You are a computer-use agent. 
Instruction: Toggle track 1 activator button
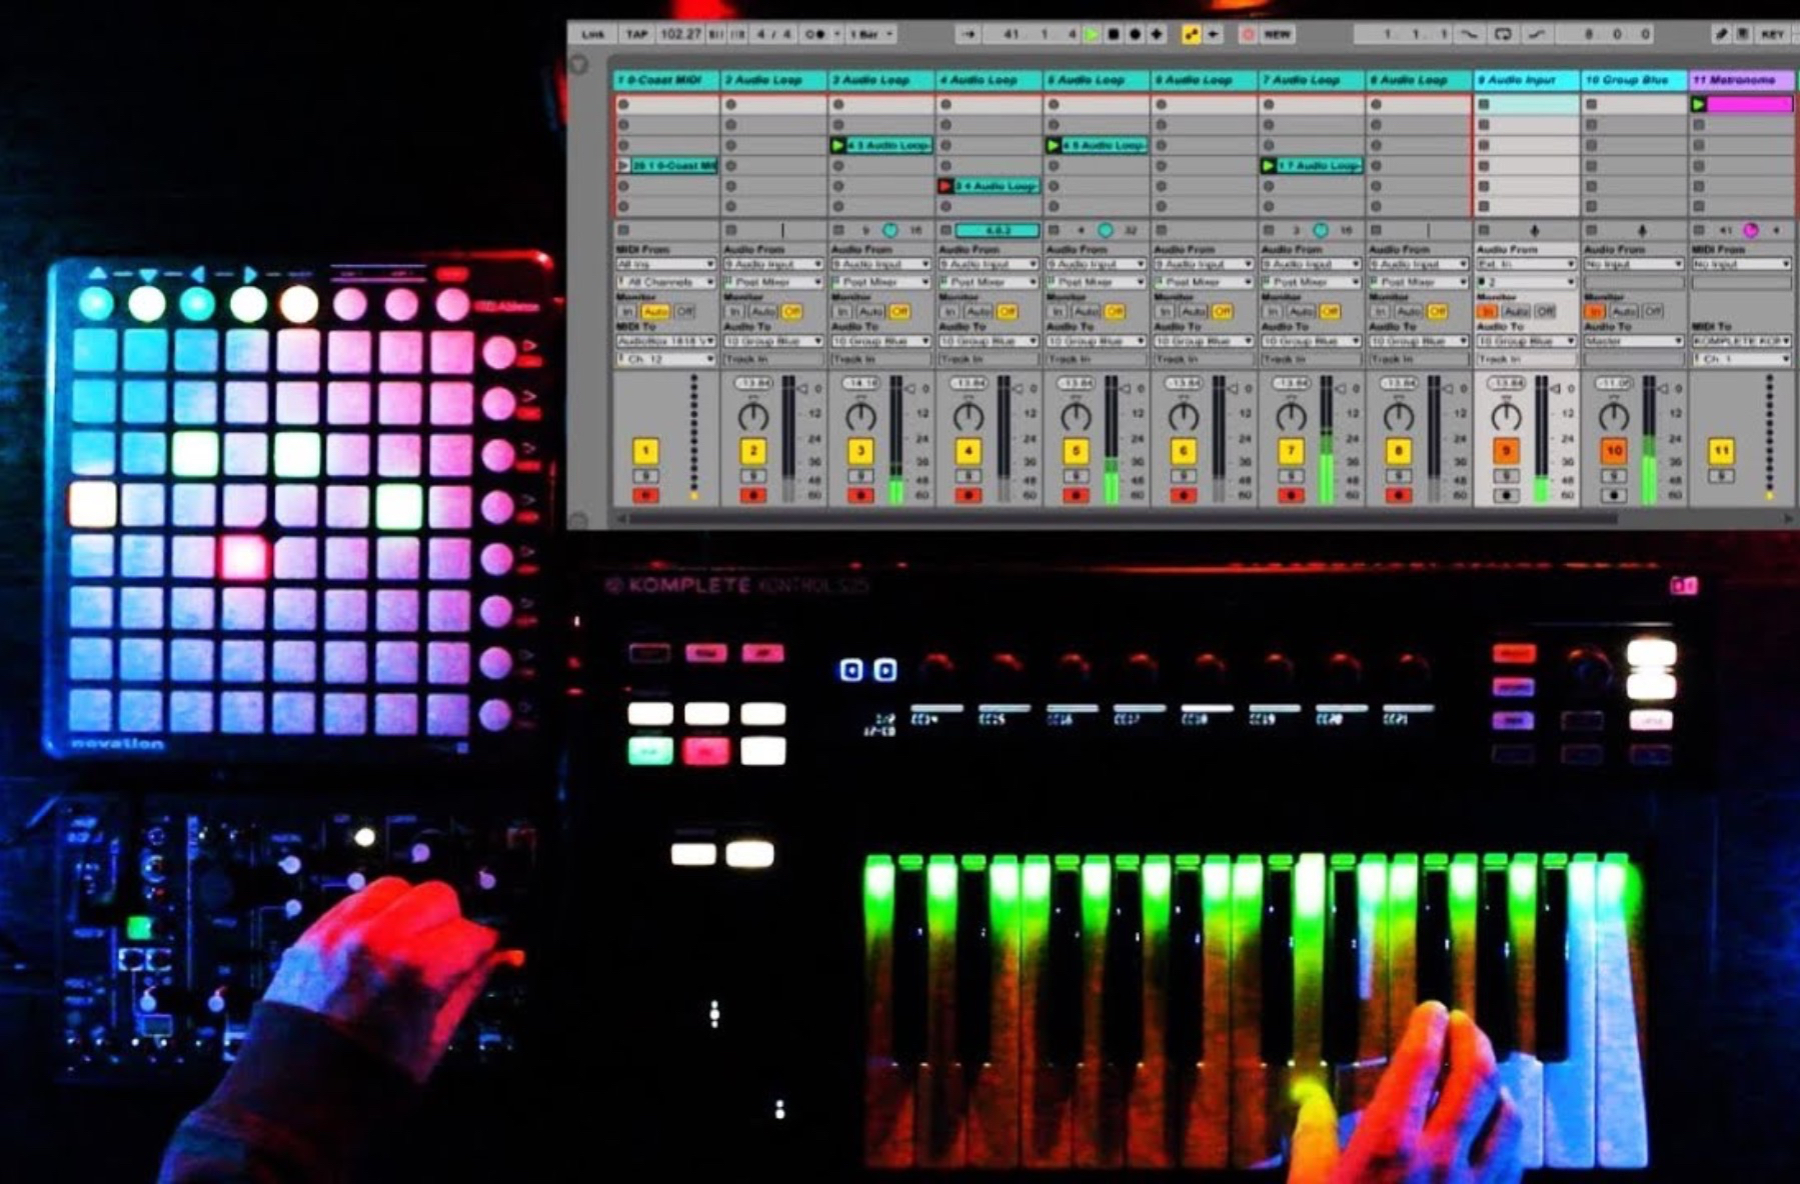[x=645, y=451]
